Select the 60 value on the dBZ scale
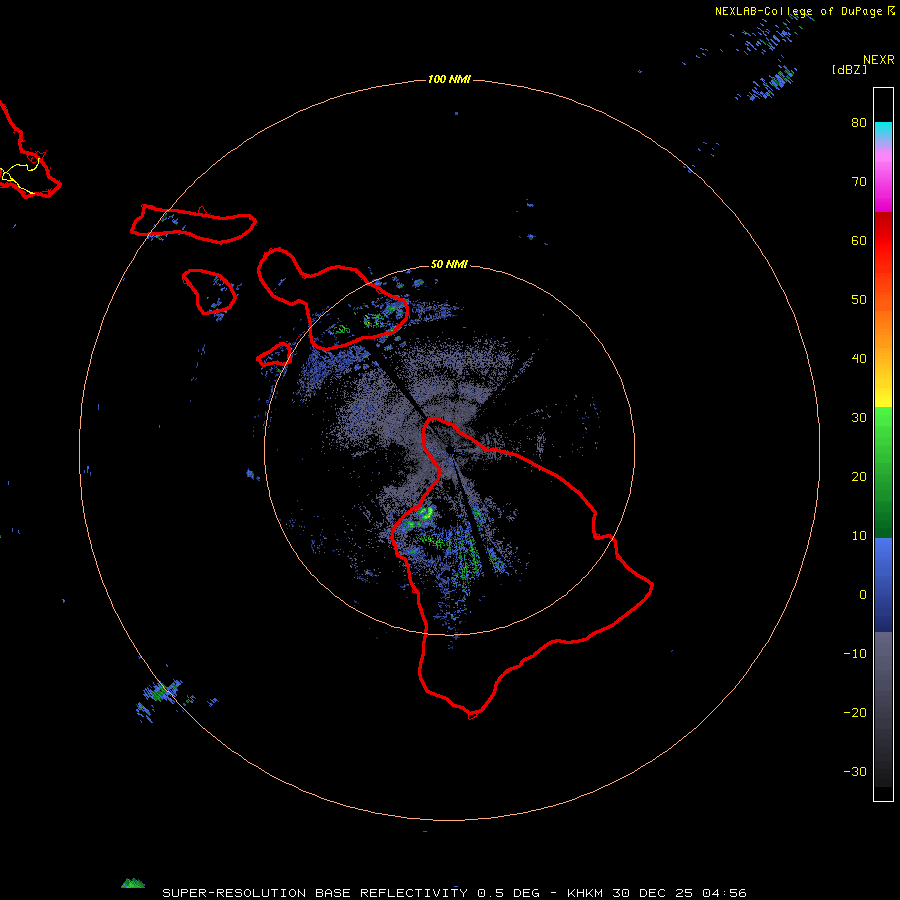This screenshot has height=900, width=900. pos(859,240)
